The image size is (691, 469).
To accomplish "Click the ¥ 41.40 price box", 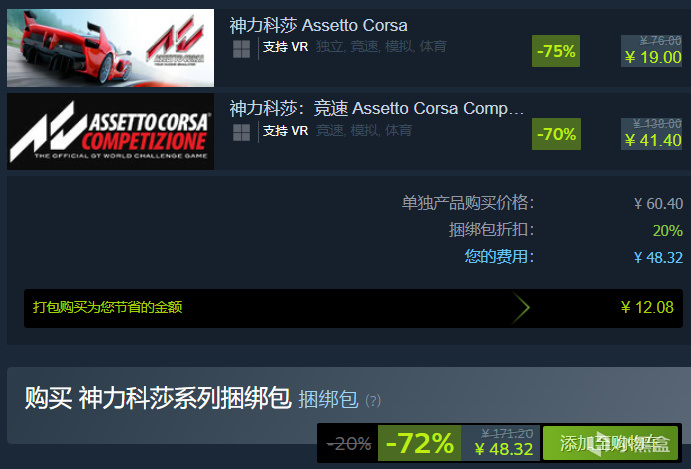I will point(651,134).
